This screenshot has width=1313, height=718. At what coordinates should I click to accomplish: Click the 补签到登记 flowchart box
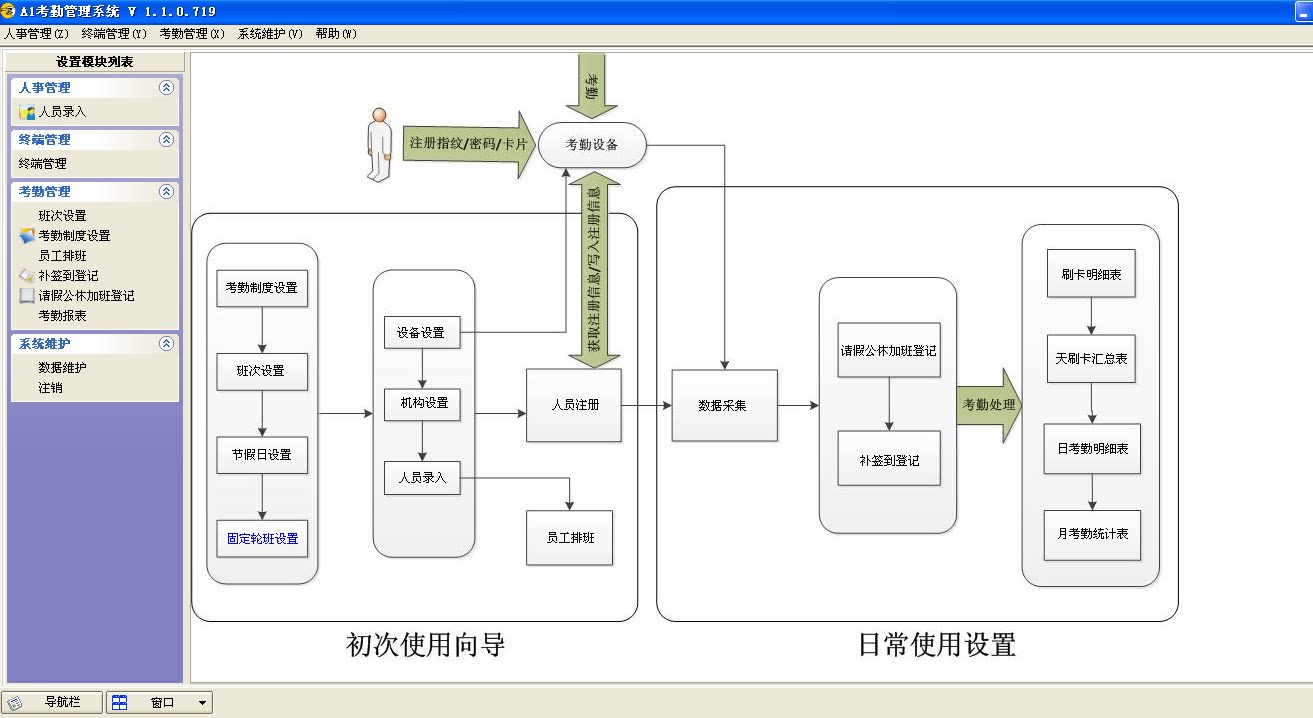889,458
